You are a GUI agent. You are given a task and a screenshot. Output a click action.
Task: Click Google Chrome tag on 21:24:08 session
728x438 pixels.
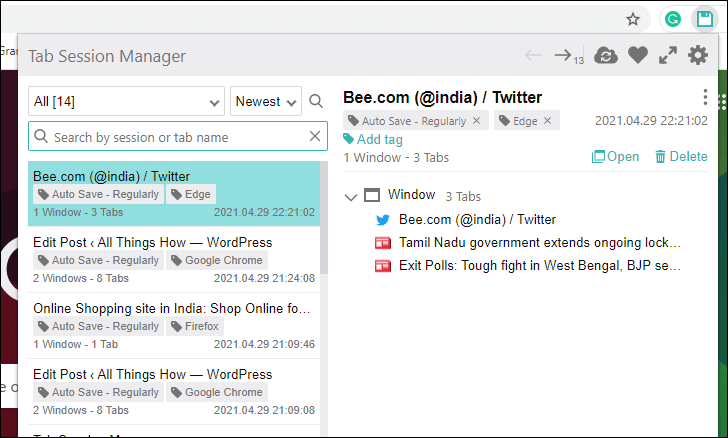pyautogui.click(x=217, y=260)
